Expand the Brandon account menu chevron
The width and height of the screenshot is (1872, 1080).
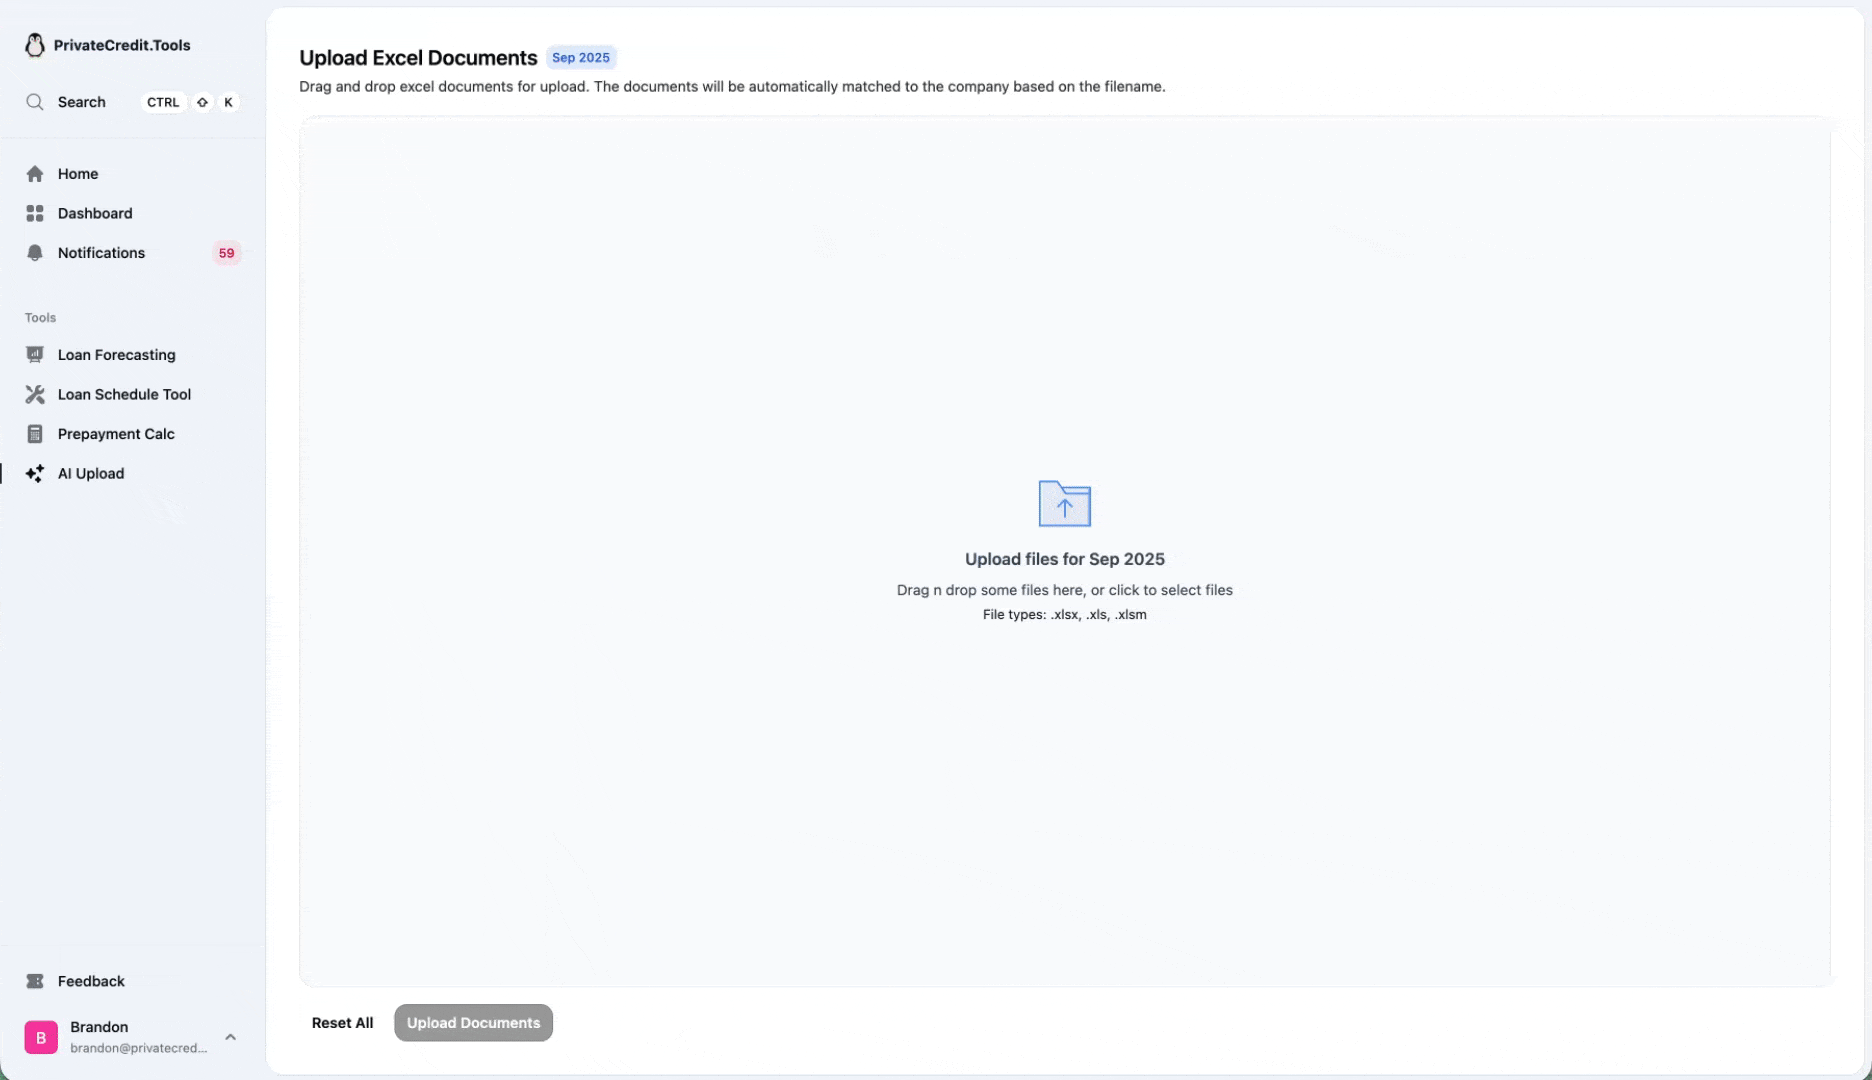click(x=230, y=1037)
